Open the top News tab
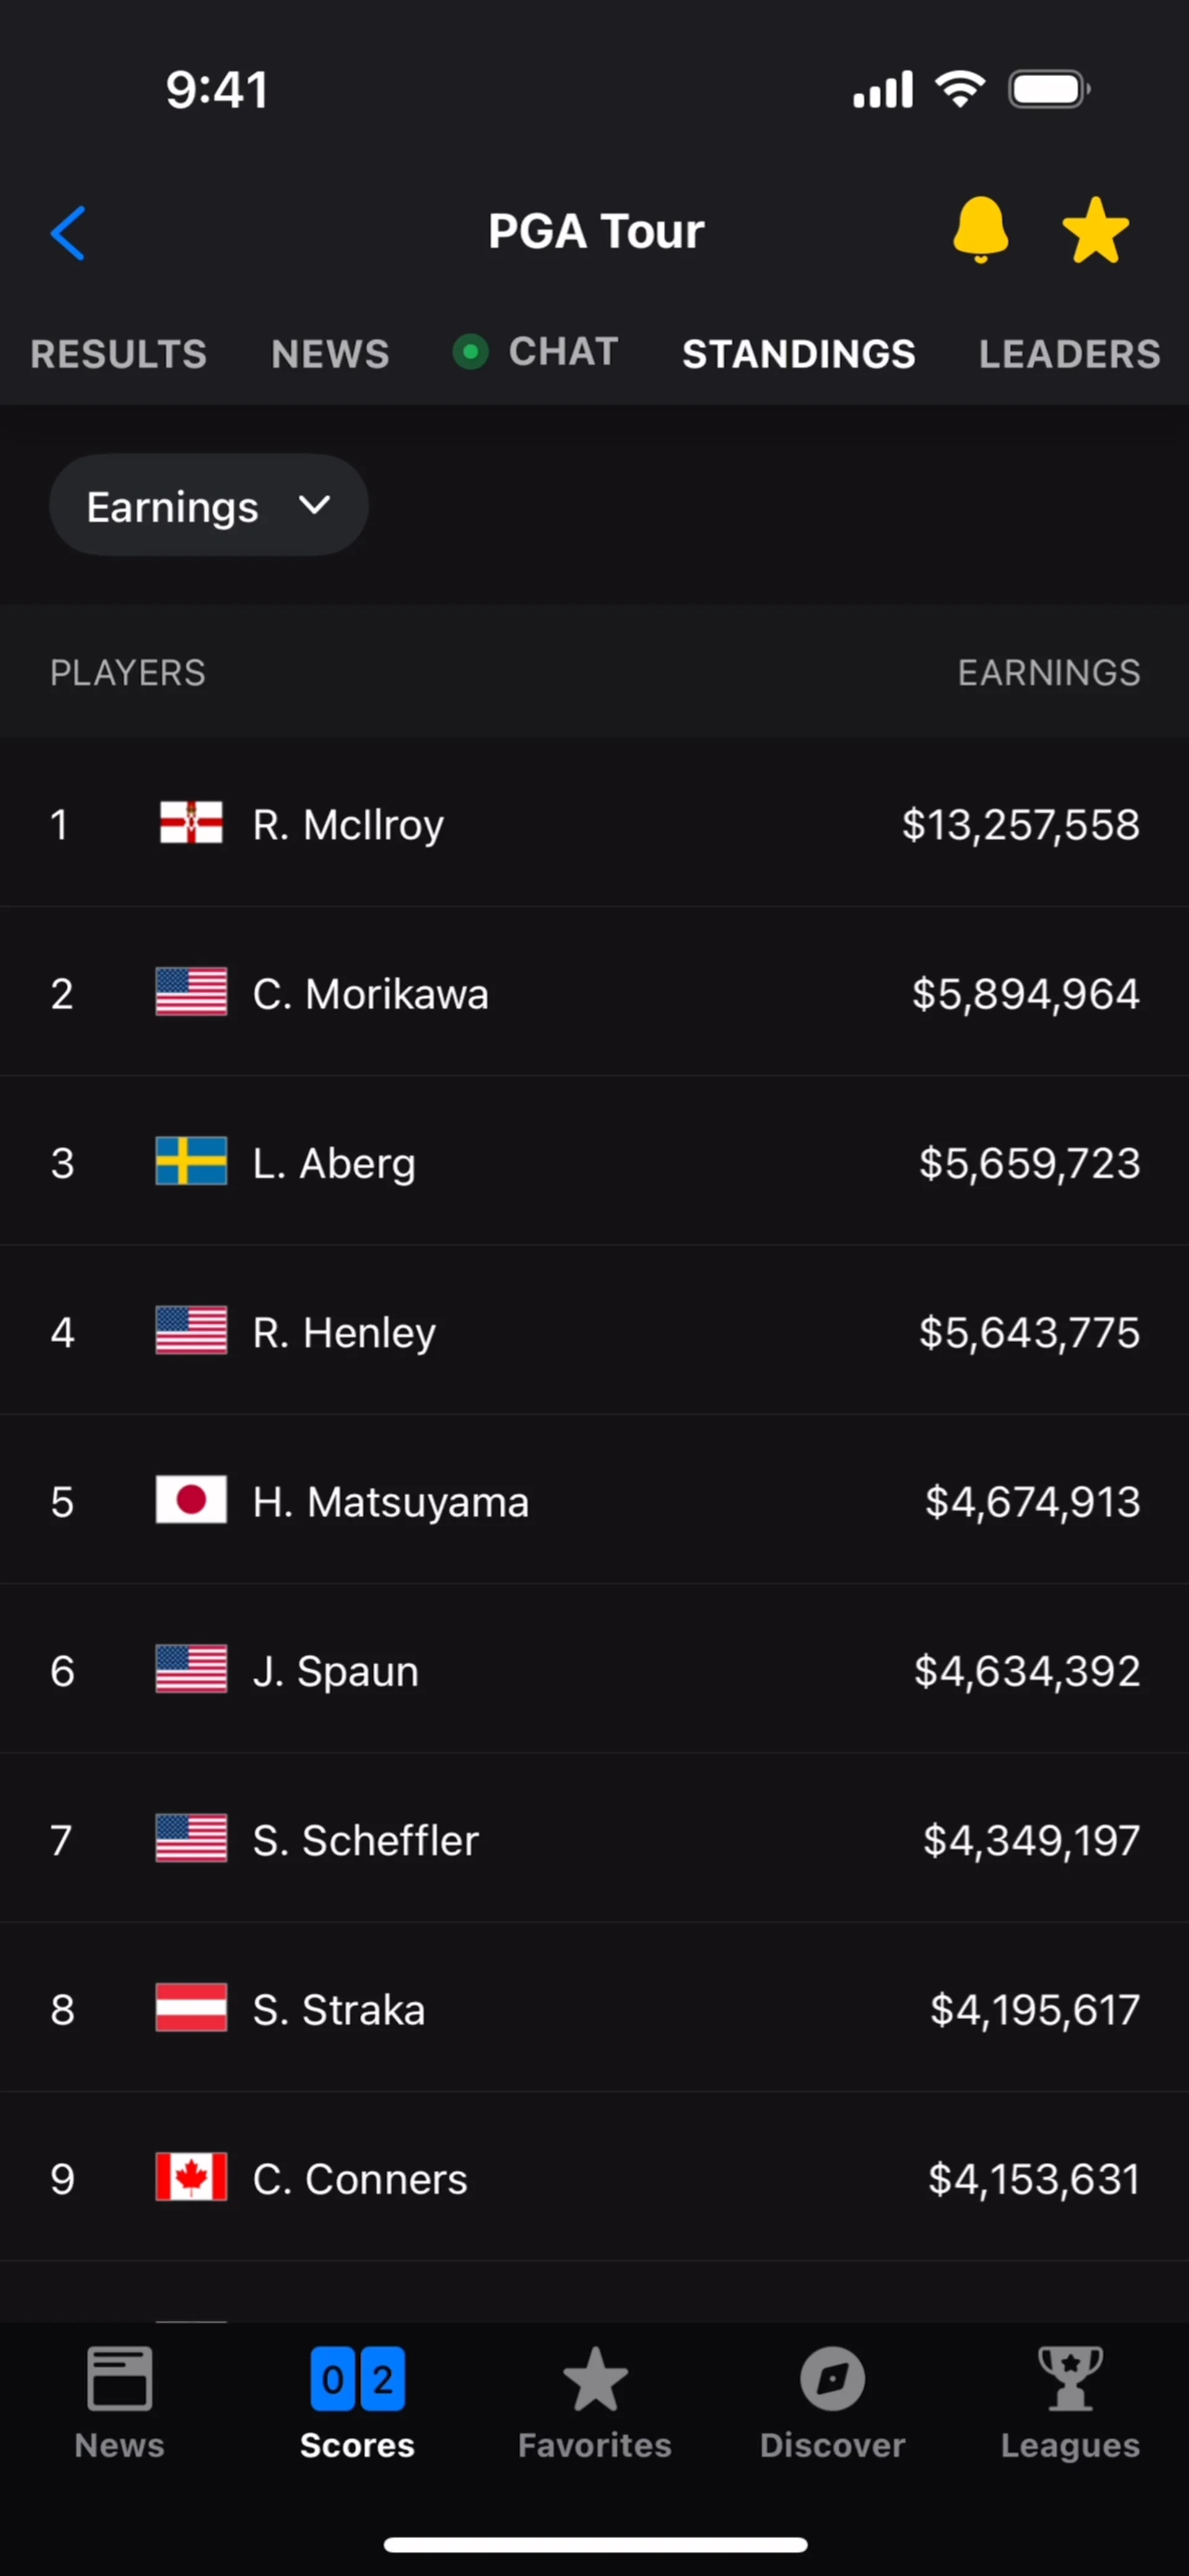Screen dimensions: 1189x2576 tap(330, 354)
